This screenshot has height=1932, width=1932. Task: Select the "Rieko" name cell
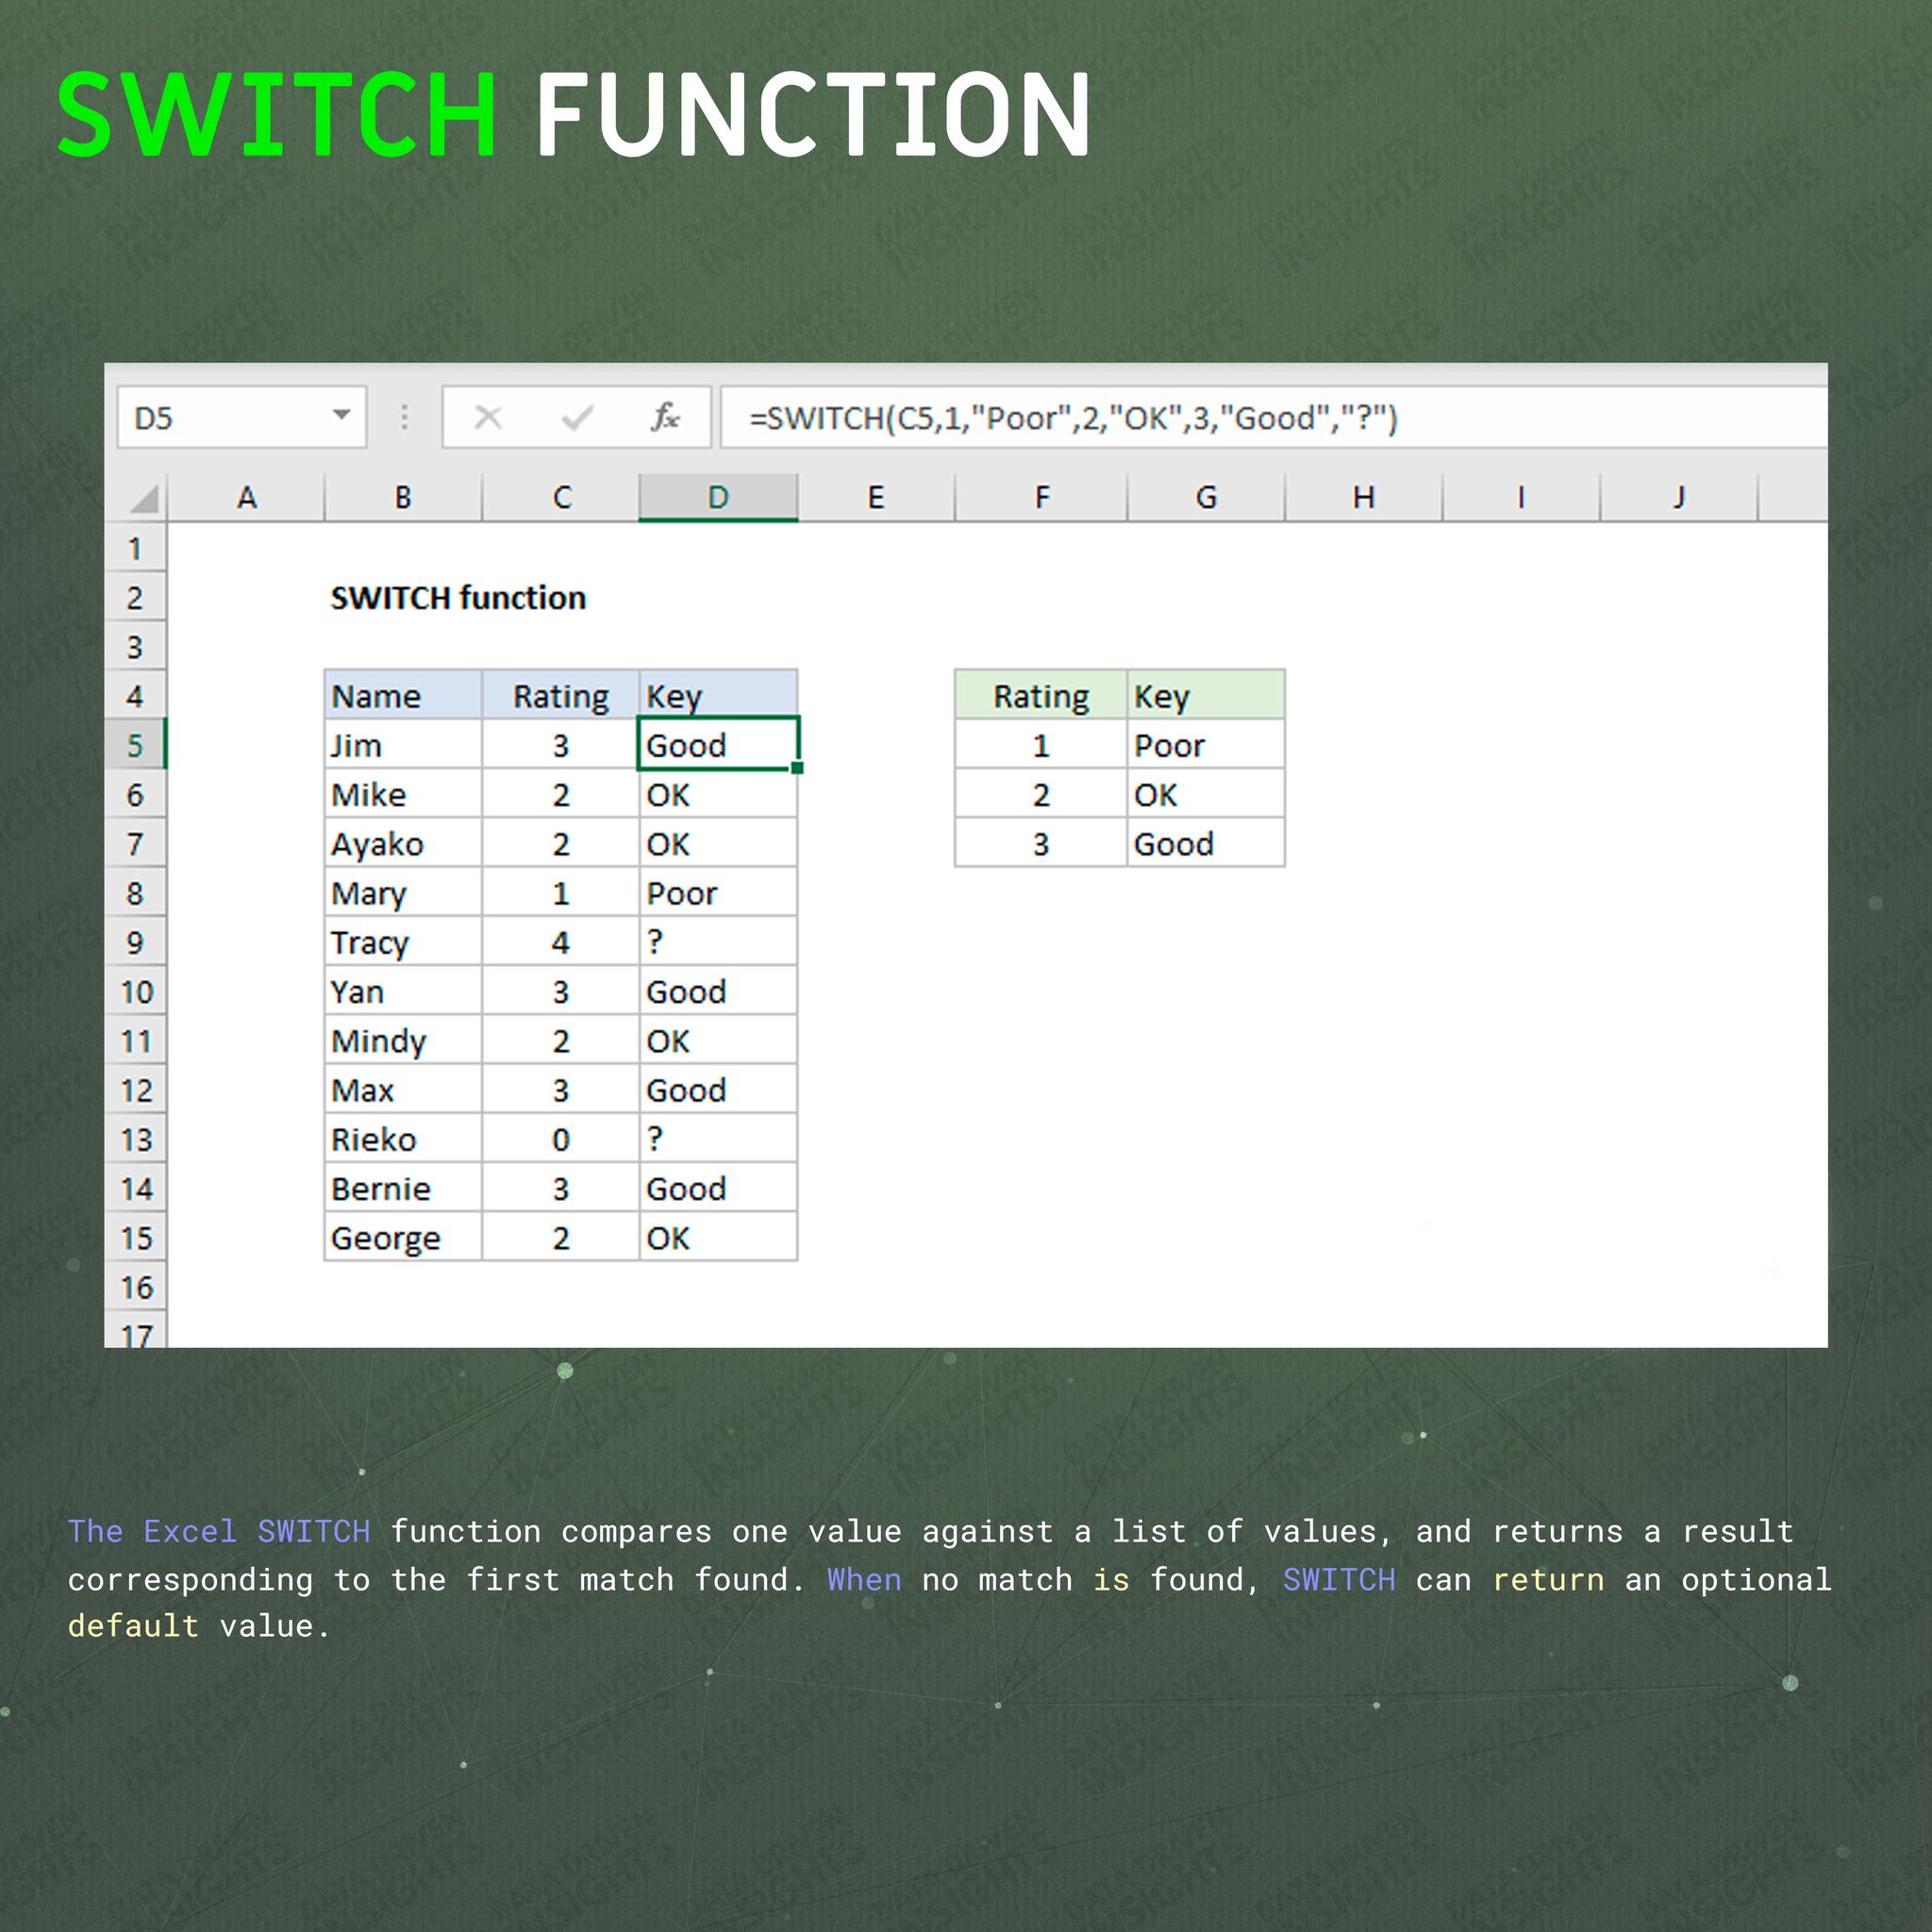pos(403,1139)
